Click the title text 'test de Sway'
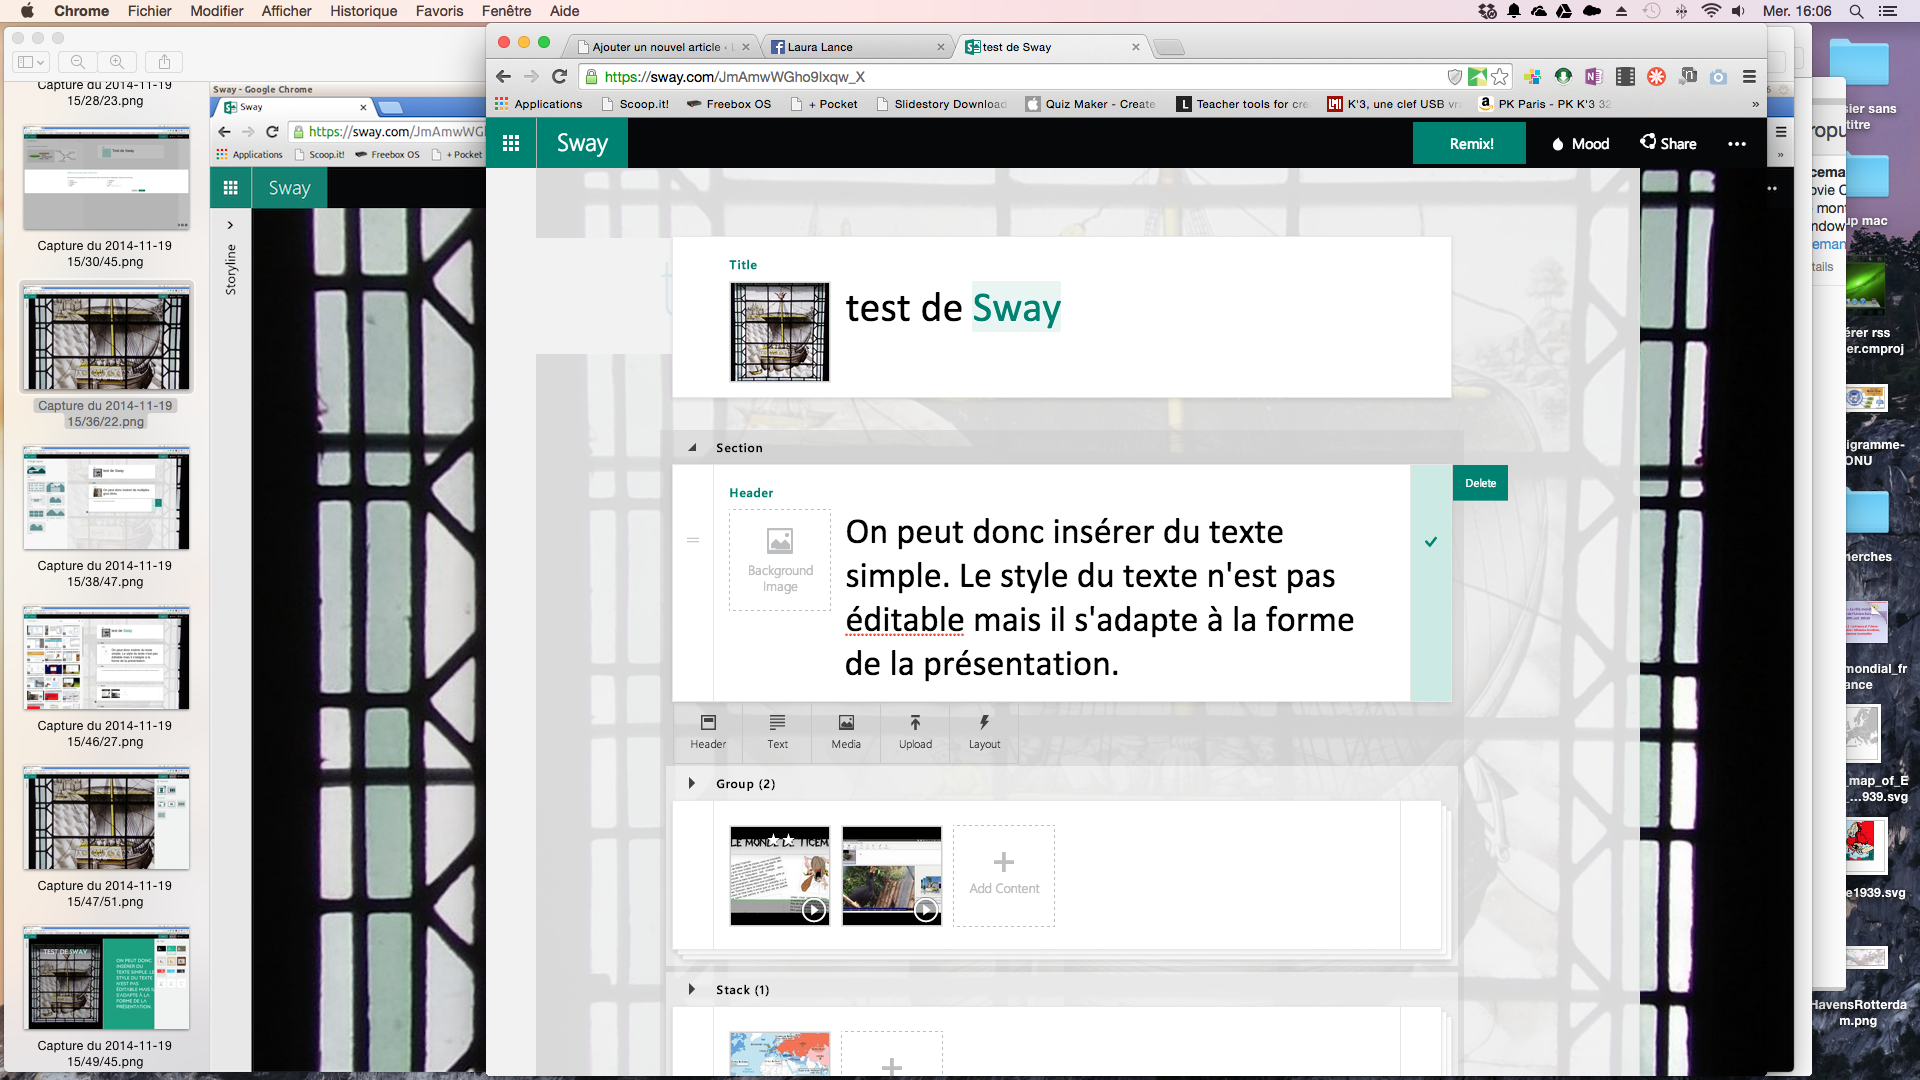Screen dimensions: 1920x1080 953,308
